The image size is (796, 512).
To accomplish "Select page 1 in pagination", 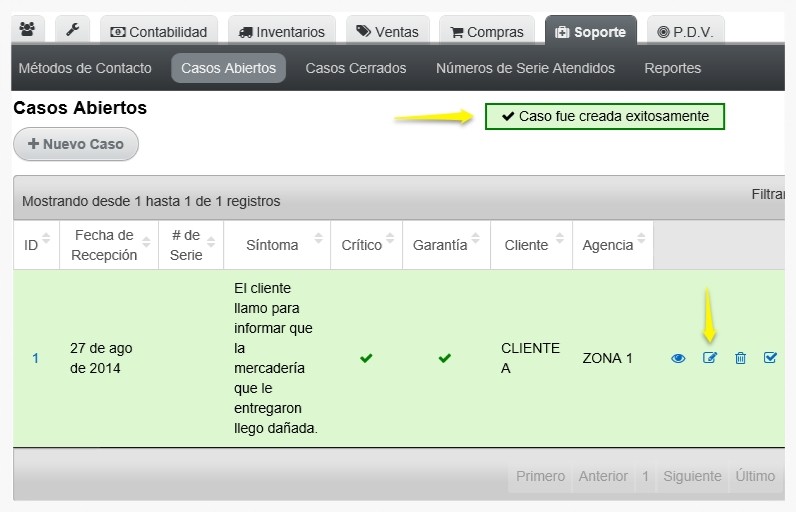I will coord(645,476).
